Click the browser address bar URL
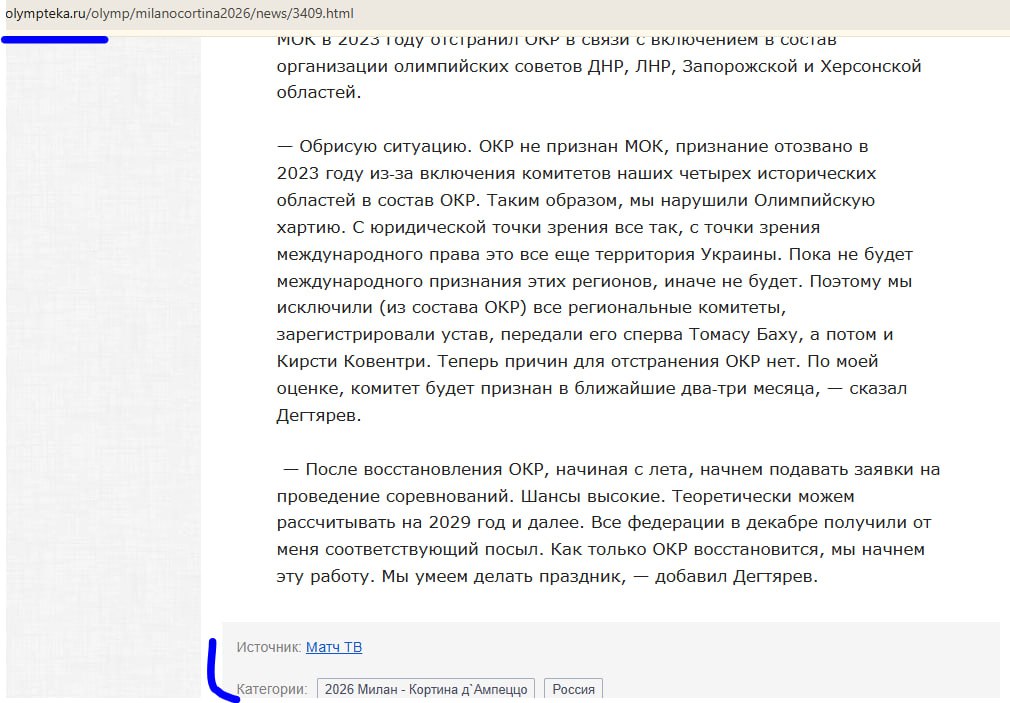 [x=180, y=14]
